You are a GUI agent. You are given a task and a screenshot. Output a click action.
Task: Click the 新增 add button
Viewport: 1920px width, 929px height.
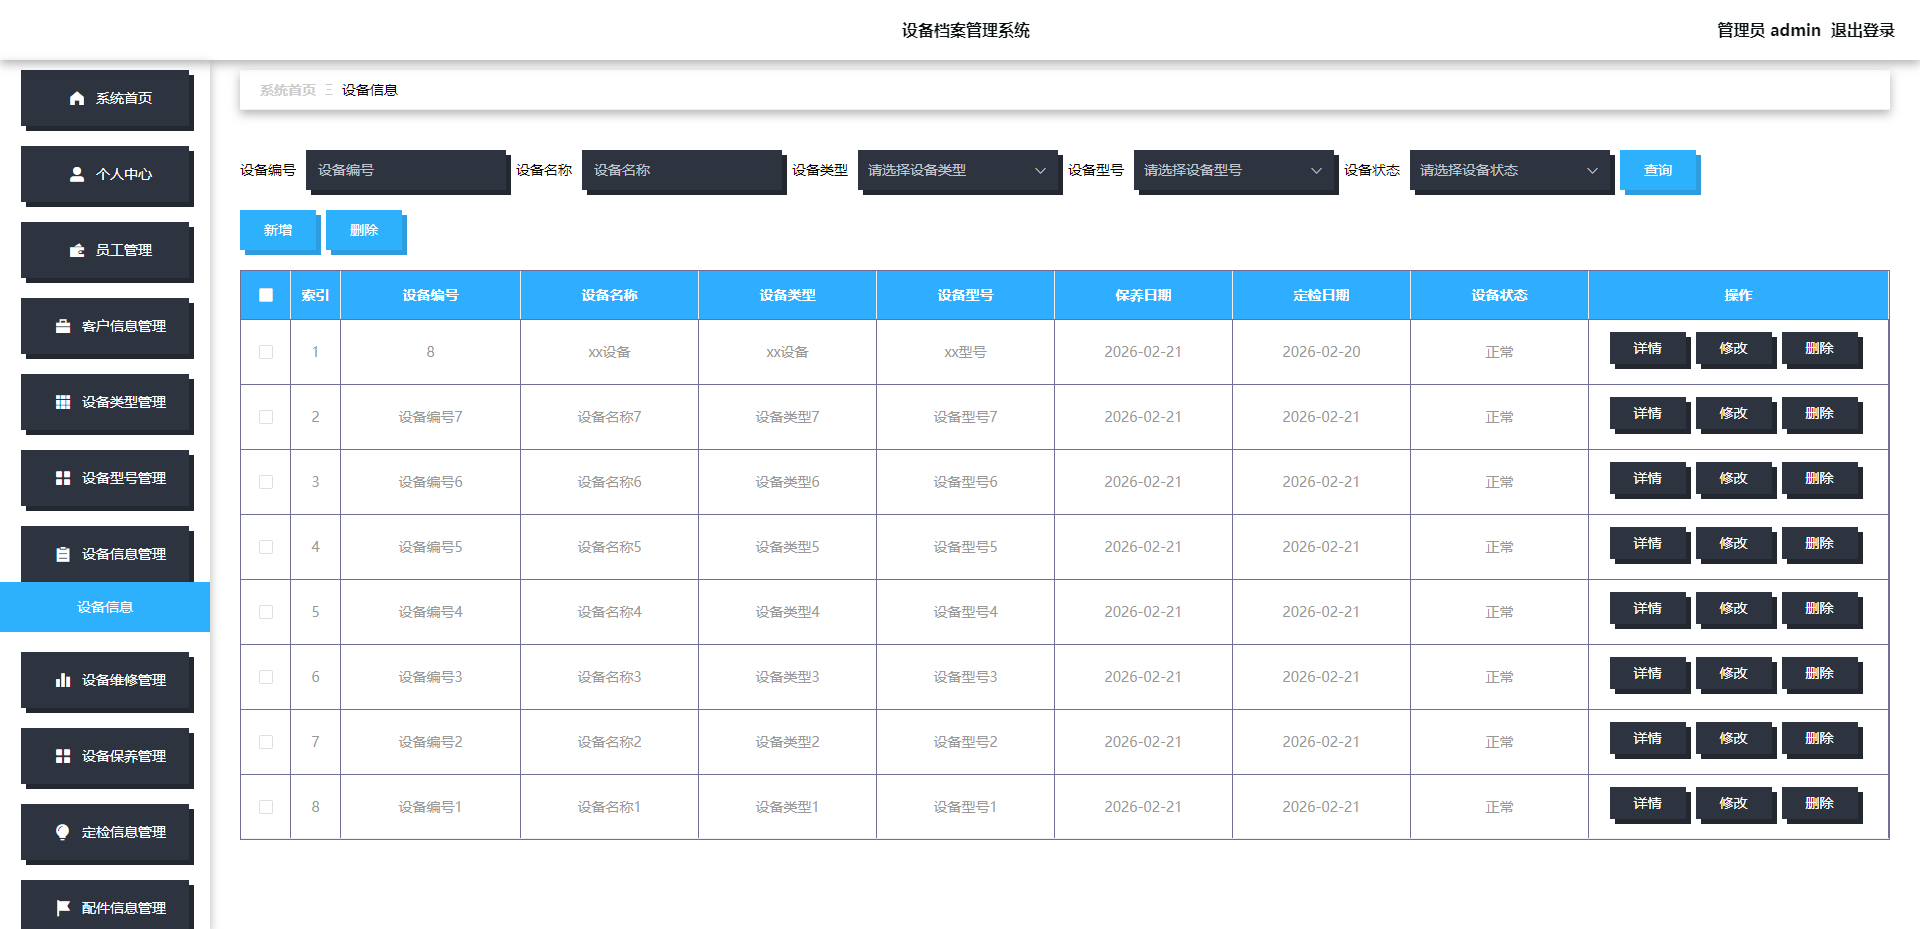[x=278, y=230]
